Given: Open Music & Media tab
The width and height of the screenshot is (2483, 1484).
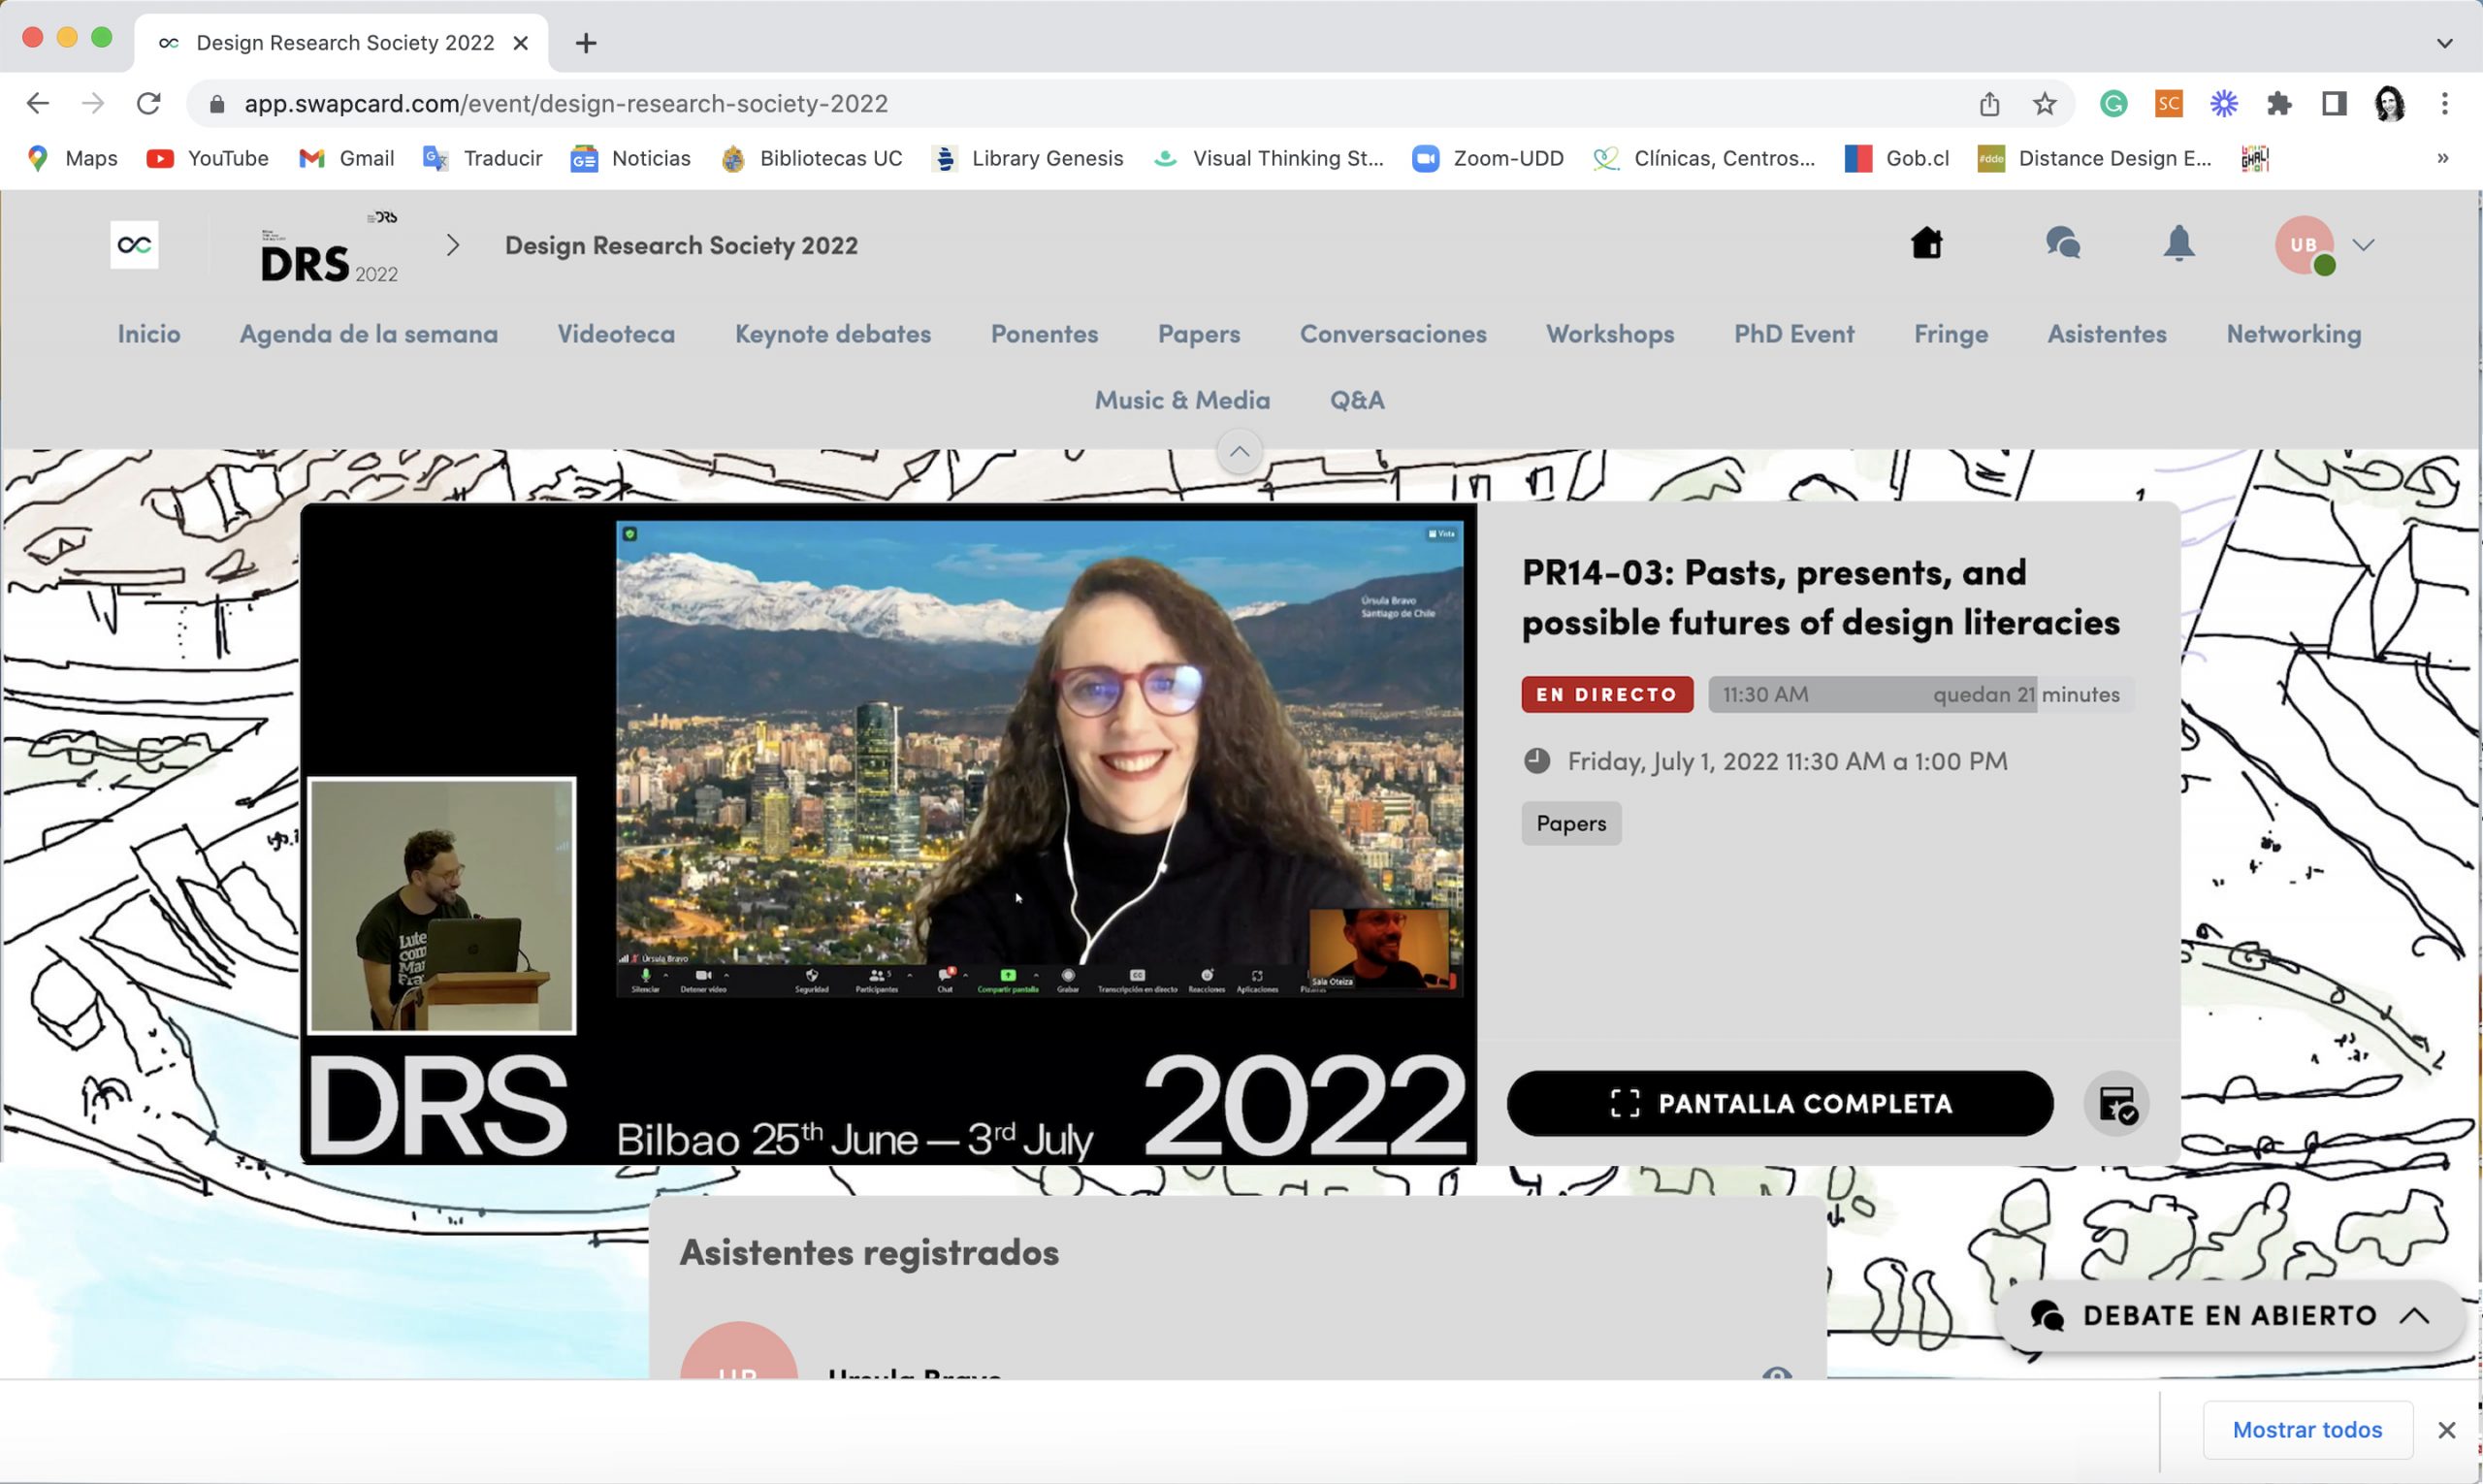Looking at the screenshot, I should click(1182, 400).
